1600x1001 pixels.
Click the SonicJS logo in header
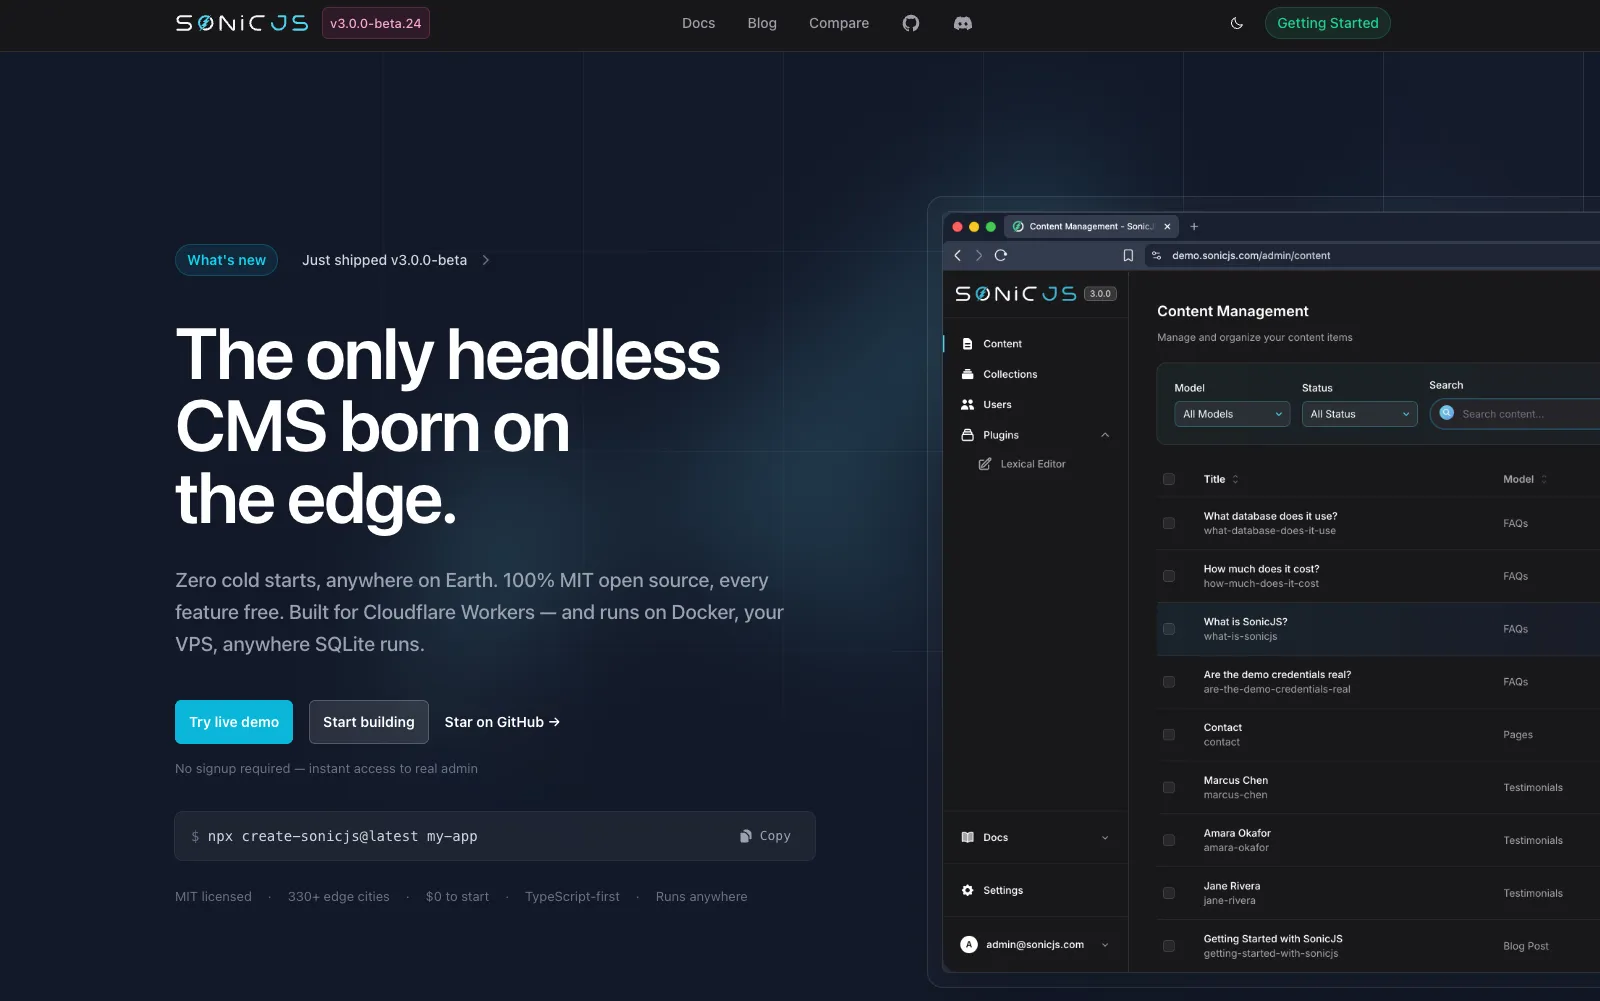pos(242,23)
